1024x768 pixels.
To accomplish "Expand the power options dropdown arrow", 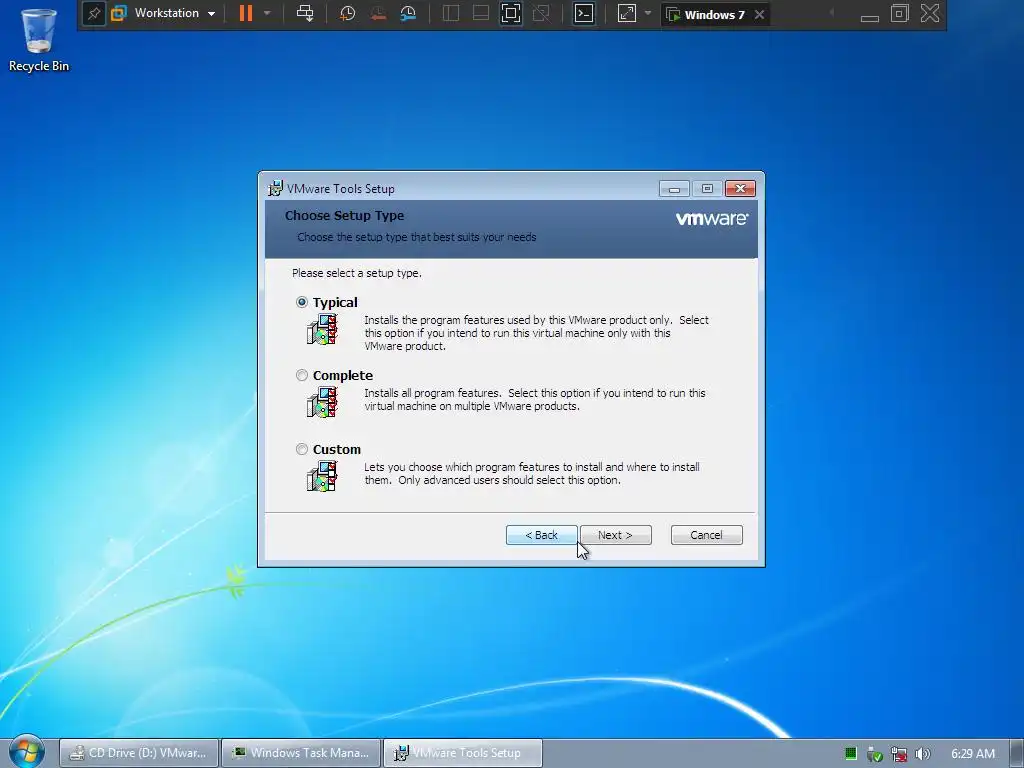I will point(267,13).
